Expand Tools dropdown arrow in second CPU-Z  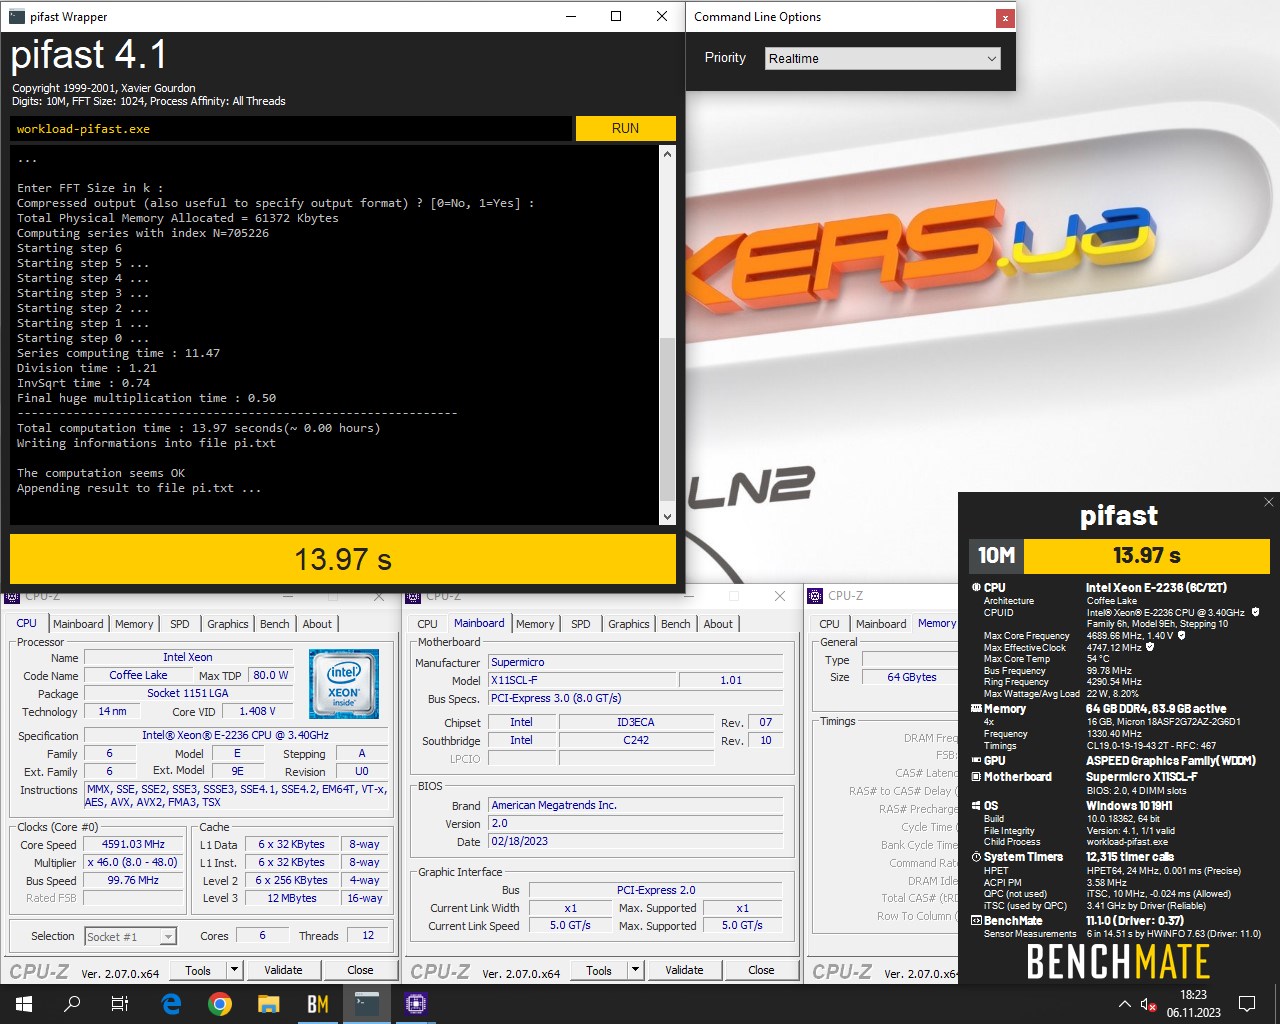635,970
